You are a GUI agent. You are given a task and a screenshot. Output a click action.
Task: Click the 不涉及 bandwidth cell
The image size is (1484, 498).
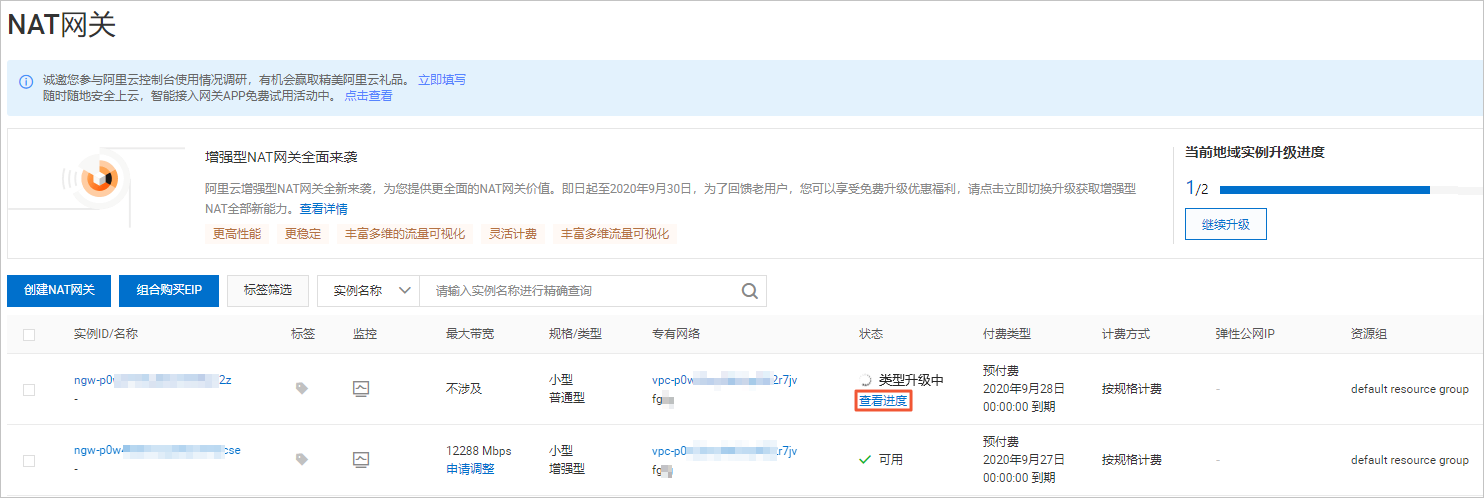pyautogui.click(x=464, y=388)
